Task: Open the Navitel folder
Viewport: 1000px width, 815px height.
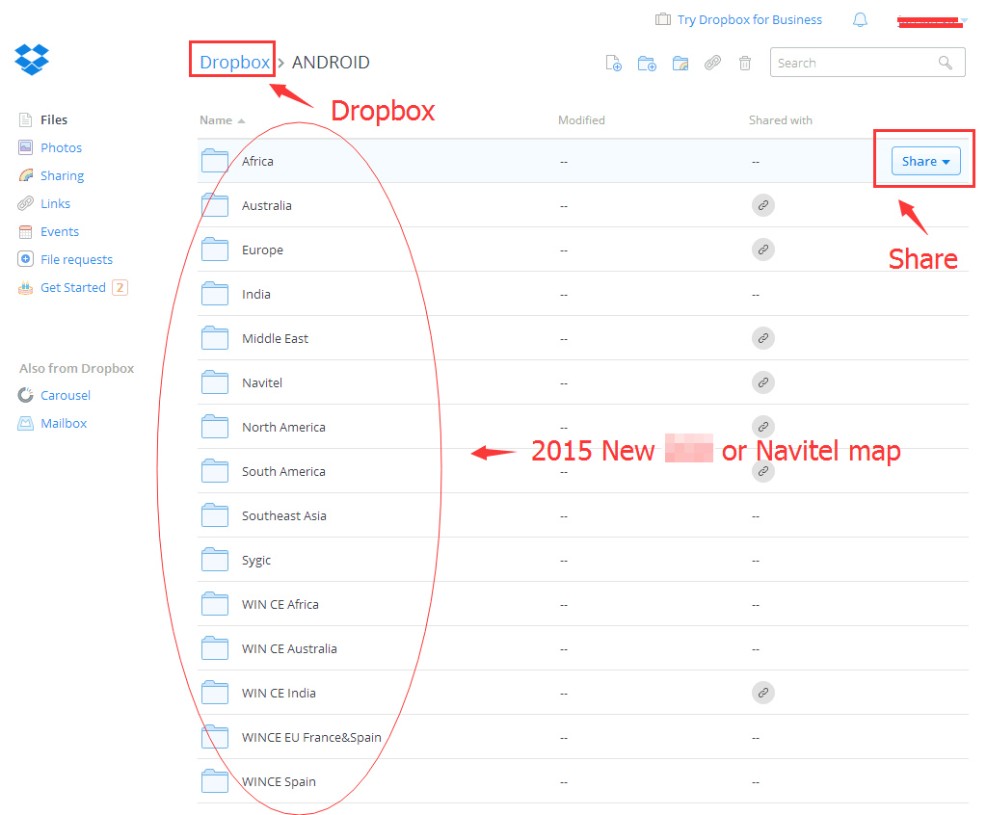Action: (262, 383)
